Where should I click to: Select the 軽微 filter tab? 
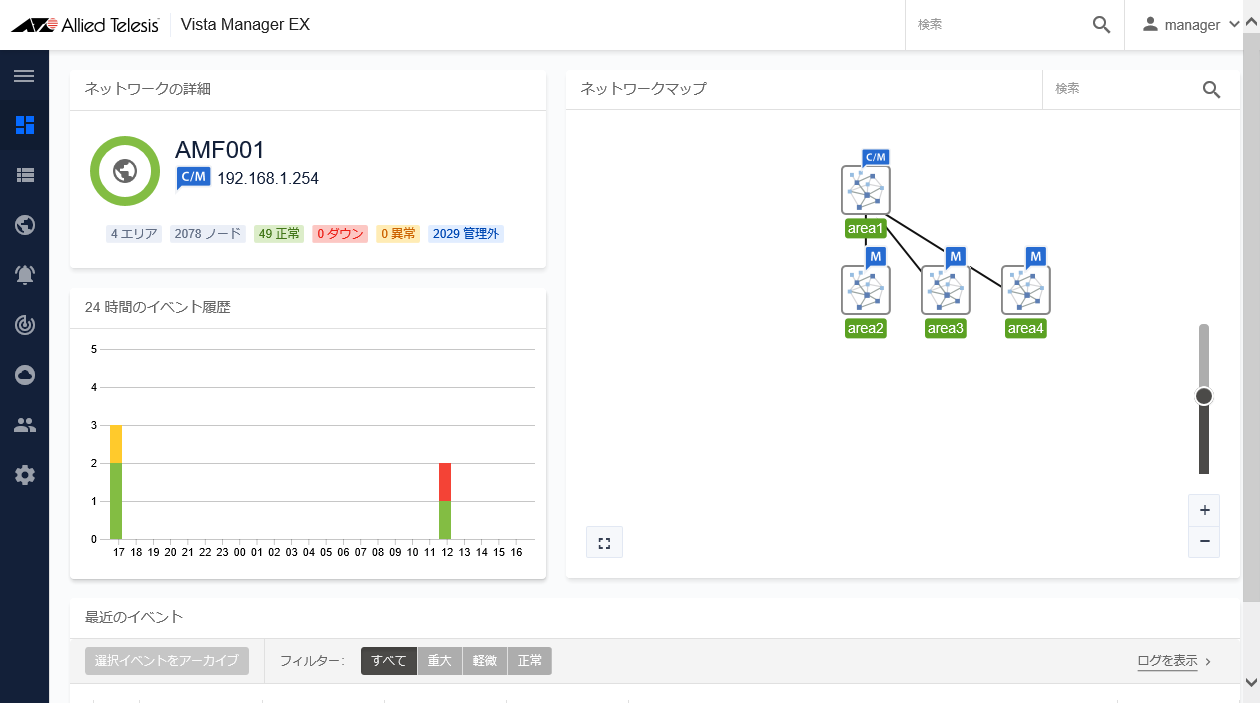485,661
